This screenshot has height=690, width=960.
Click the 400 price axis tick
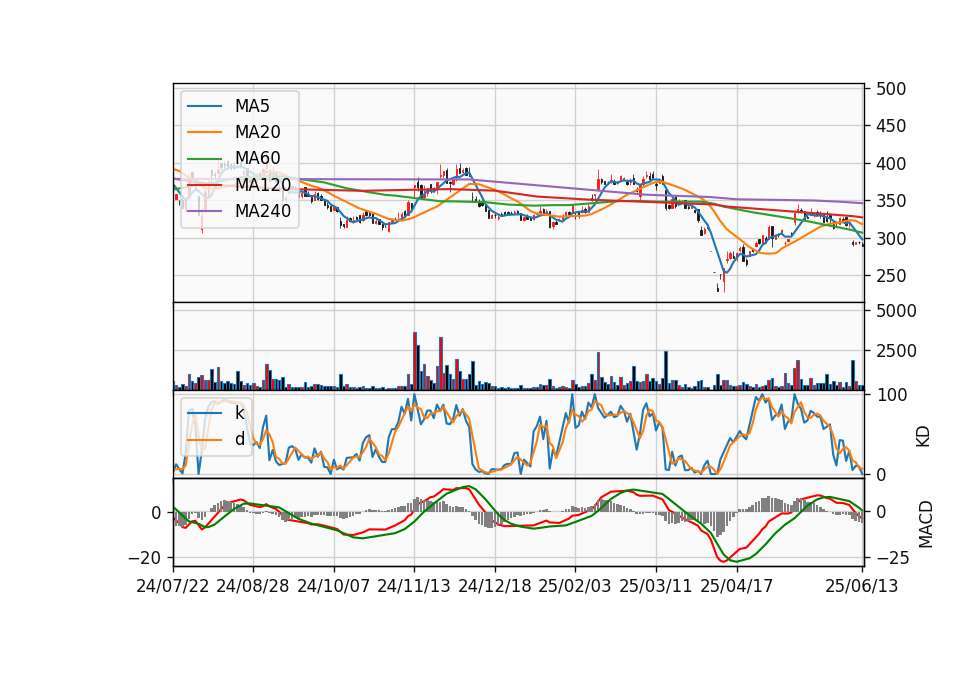tap(891, 164)
